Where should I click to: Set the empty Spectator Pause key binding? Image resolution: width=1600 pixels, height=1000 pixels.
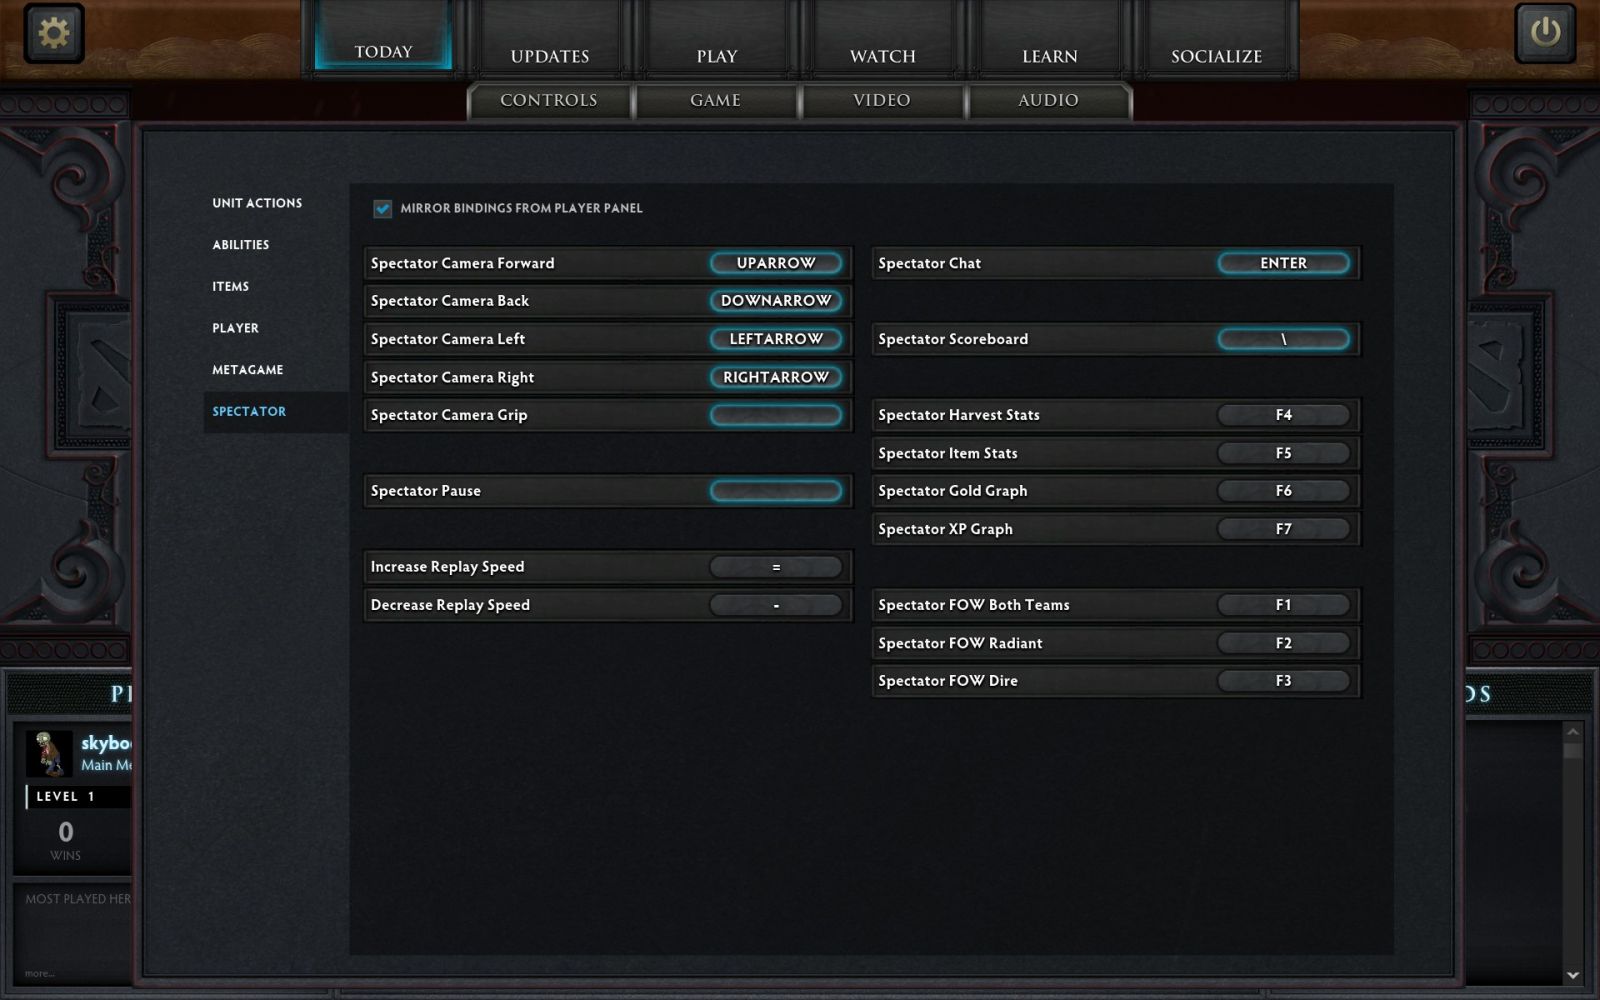[x=775, y=491]
